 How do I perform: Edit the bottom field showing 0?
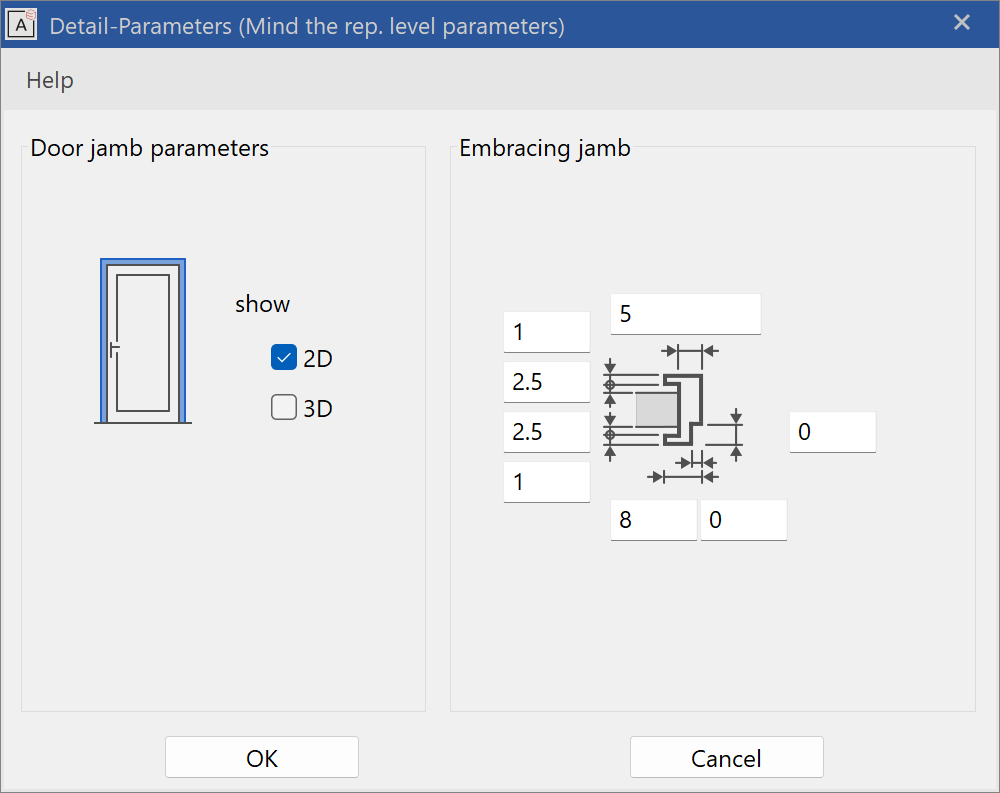[x=744, y=520]
